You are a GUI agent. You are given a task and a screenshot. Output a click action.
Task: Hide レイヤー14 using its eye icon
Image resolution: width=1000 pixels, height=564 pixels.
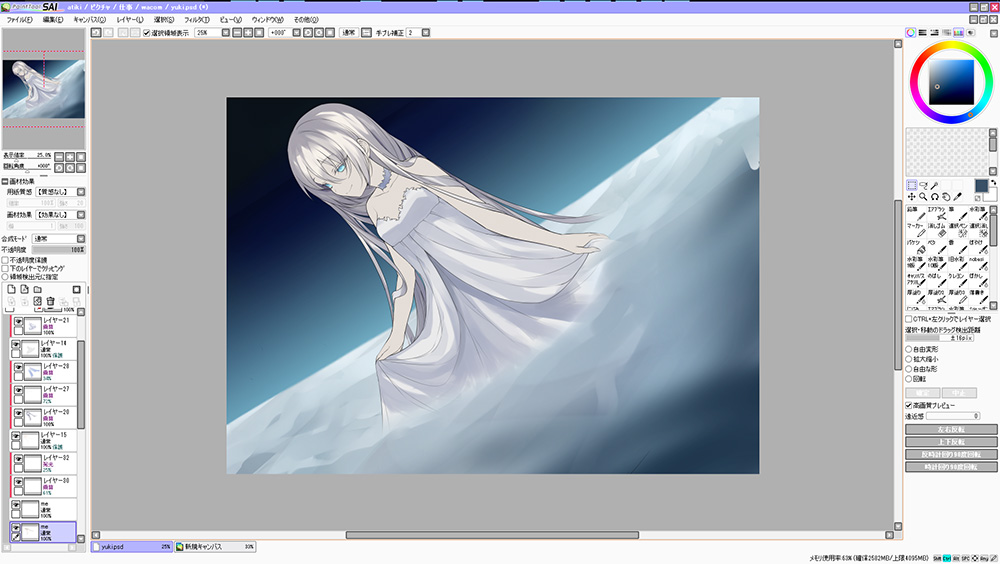point(16,345)
